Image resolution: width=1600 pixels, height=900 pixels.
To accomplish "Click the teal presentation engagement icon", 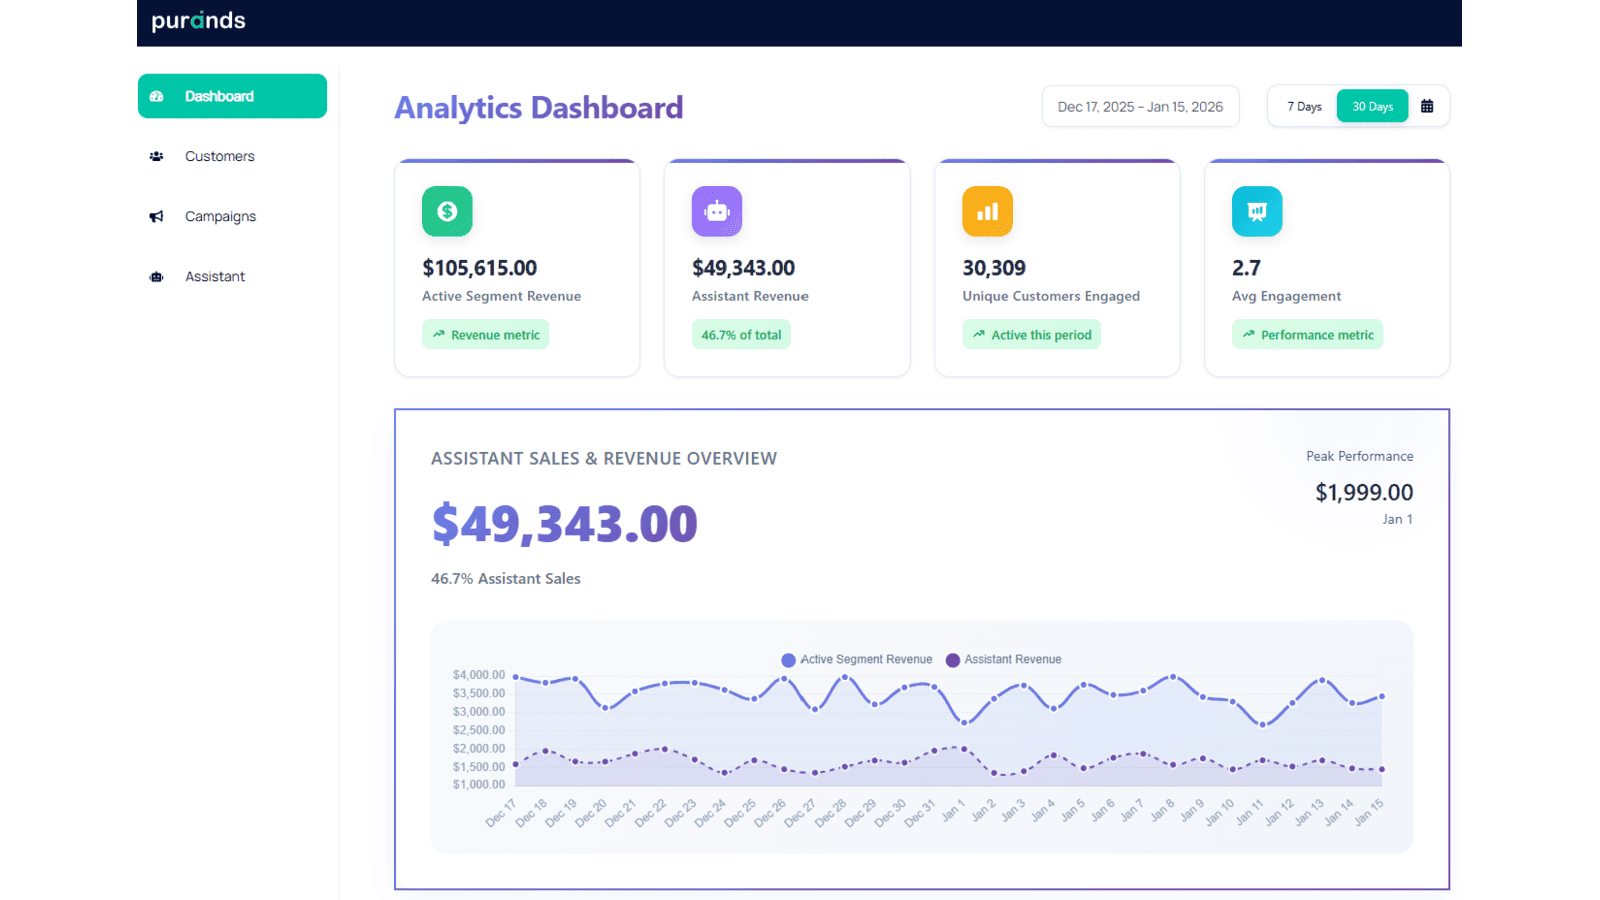I will pyautogui.click(x=1257, y=211).
